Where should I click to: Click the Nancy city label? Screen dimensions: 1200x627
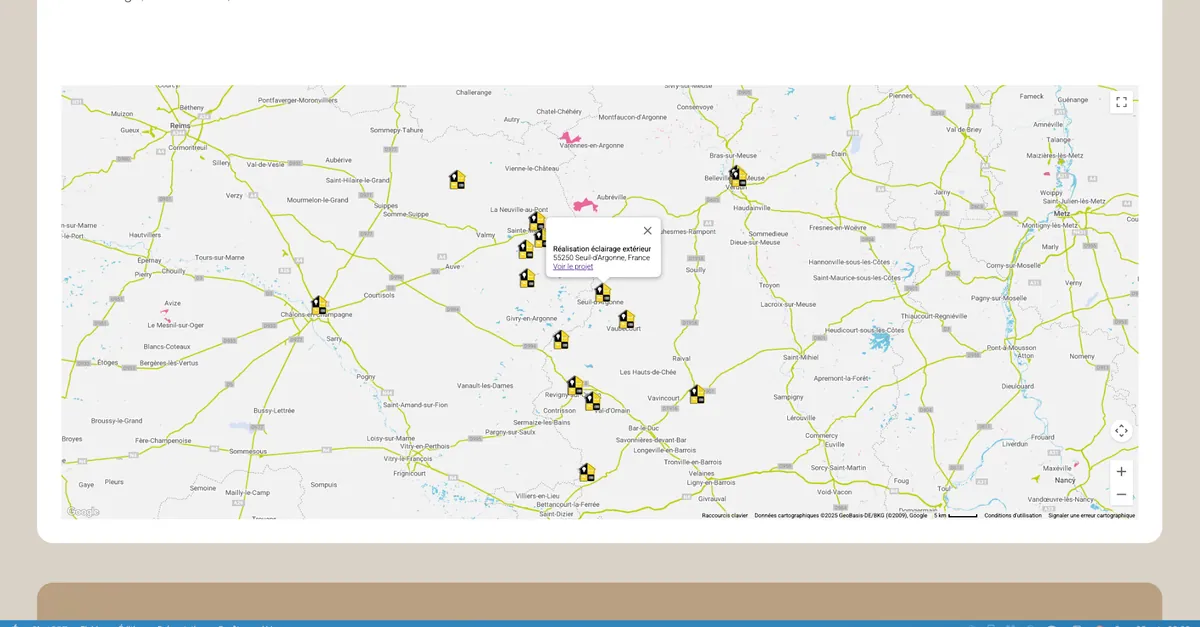tap(1065, 480)
